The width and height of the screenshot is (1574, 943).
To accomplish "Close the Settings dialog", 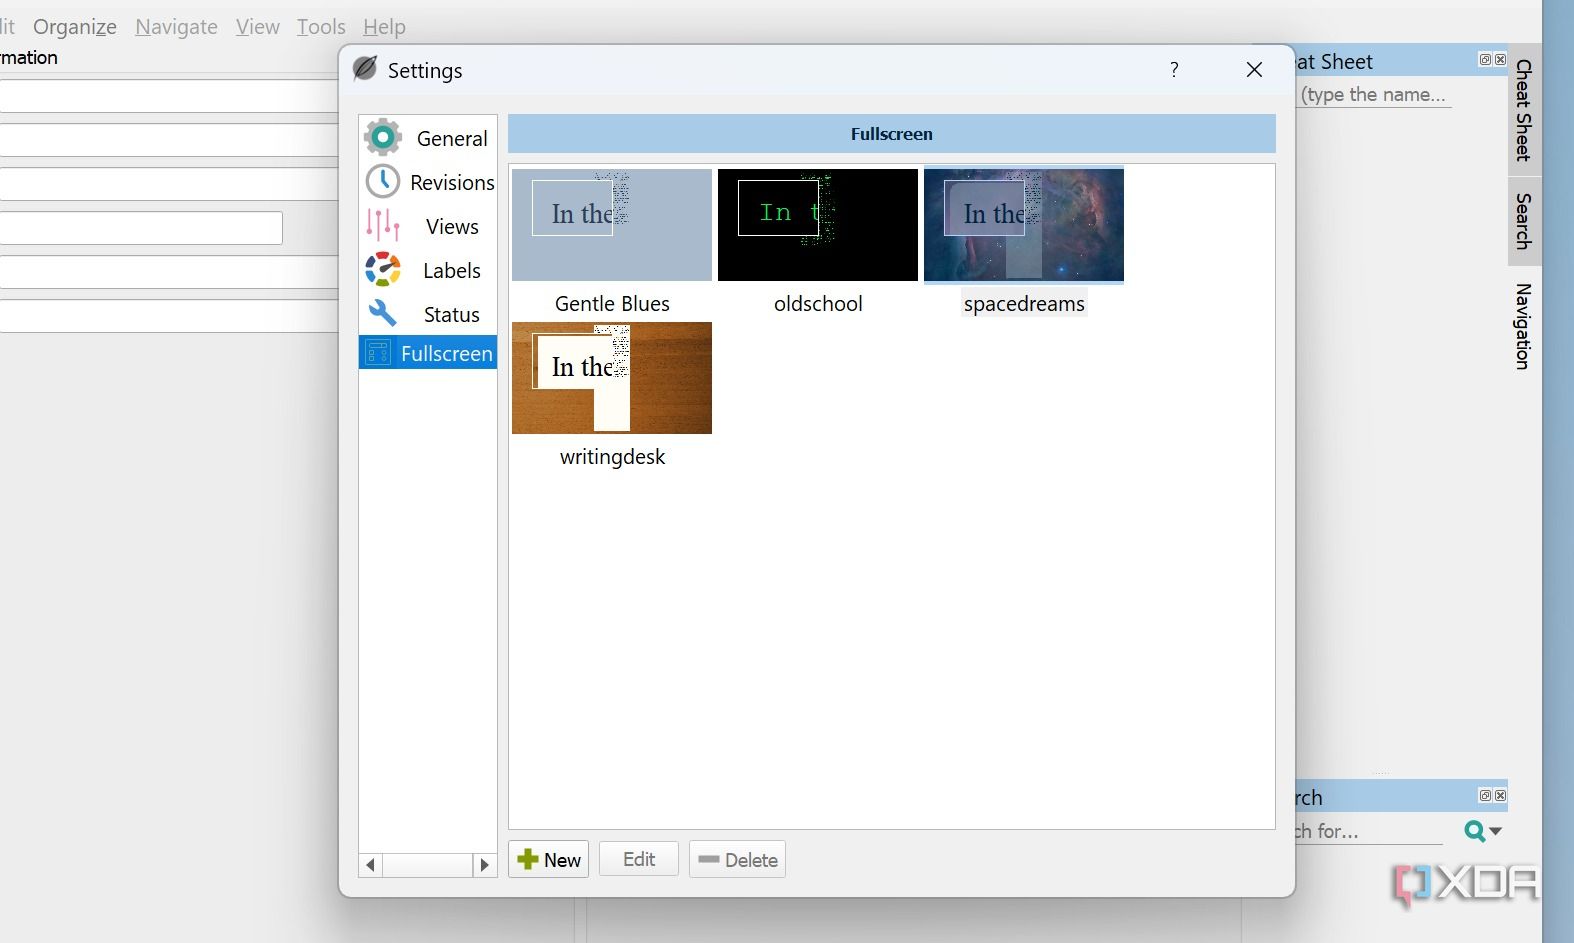I will click(1254, 69).
